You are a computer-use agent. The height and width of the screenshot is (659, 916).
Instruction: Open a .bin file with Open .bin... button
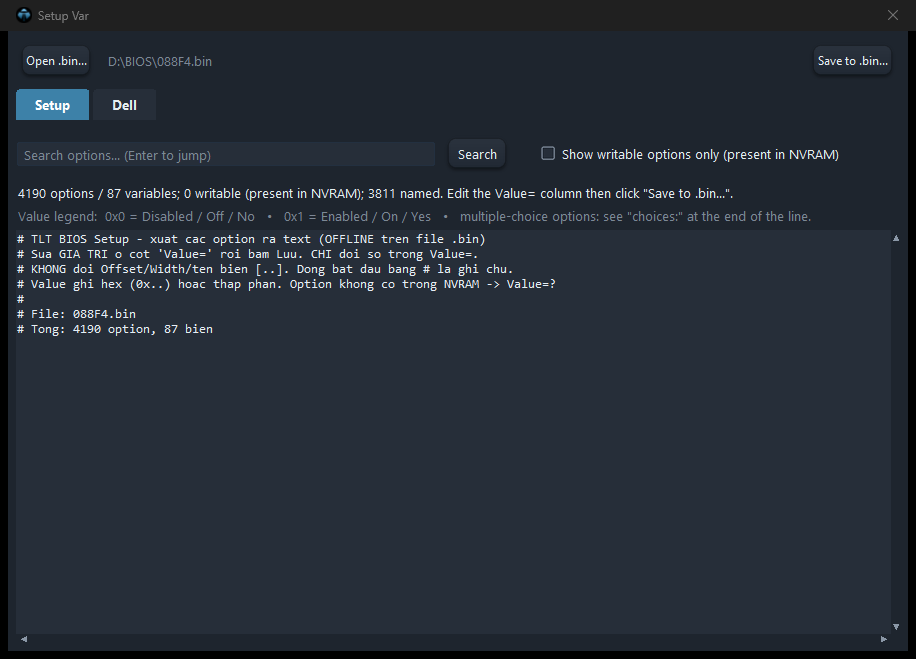[56, 61]
